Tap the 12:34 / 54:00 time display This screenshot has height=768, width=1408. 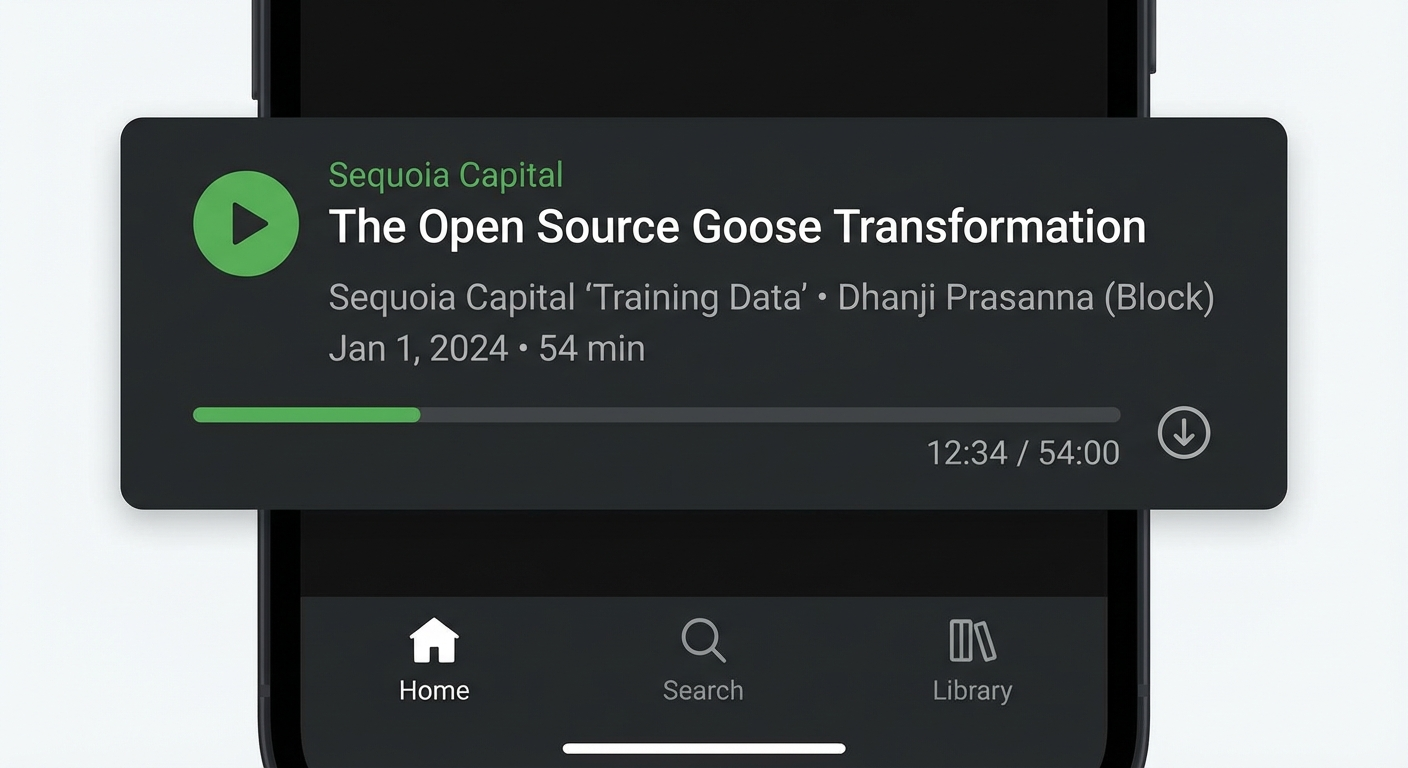tap(1022, 452)
